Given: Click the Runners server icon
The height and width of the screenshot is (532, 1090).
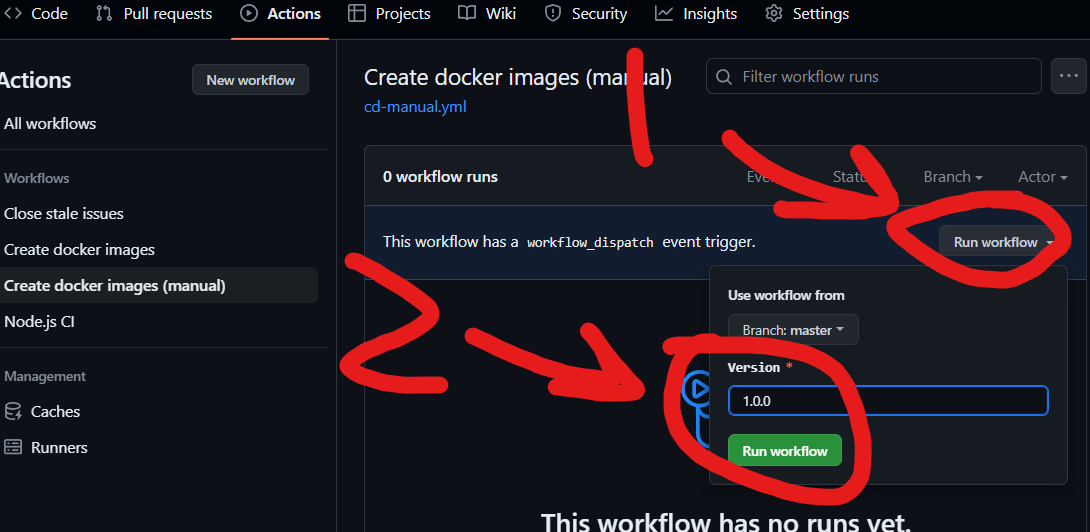Looking at the screenshot, I should (x=13, y=447).
